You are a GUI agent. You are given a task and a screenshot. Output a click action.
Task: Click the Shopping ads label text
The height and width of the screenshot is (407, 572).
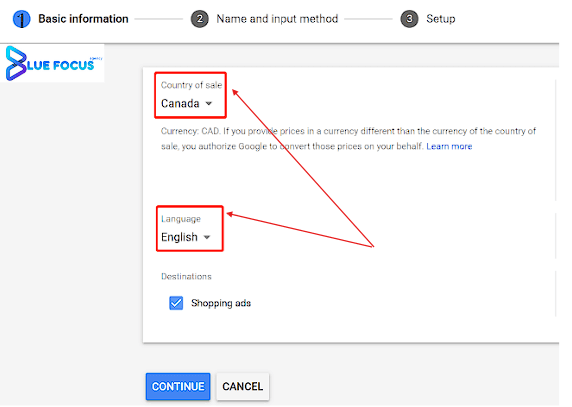click(221, 303)
